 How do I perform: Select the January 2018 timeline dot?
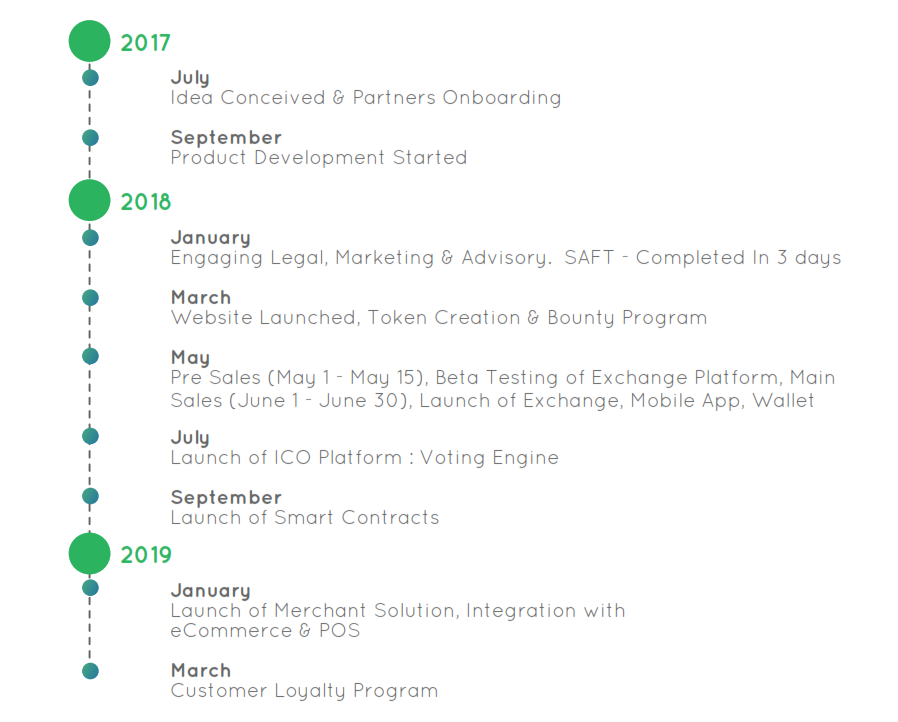(90, 237)
